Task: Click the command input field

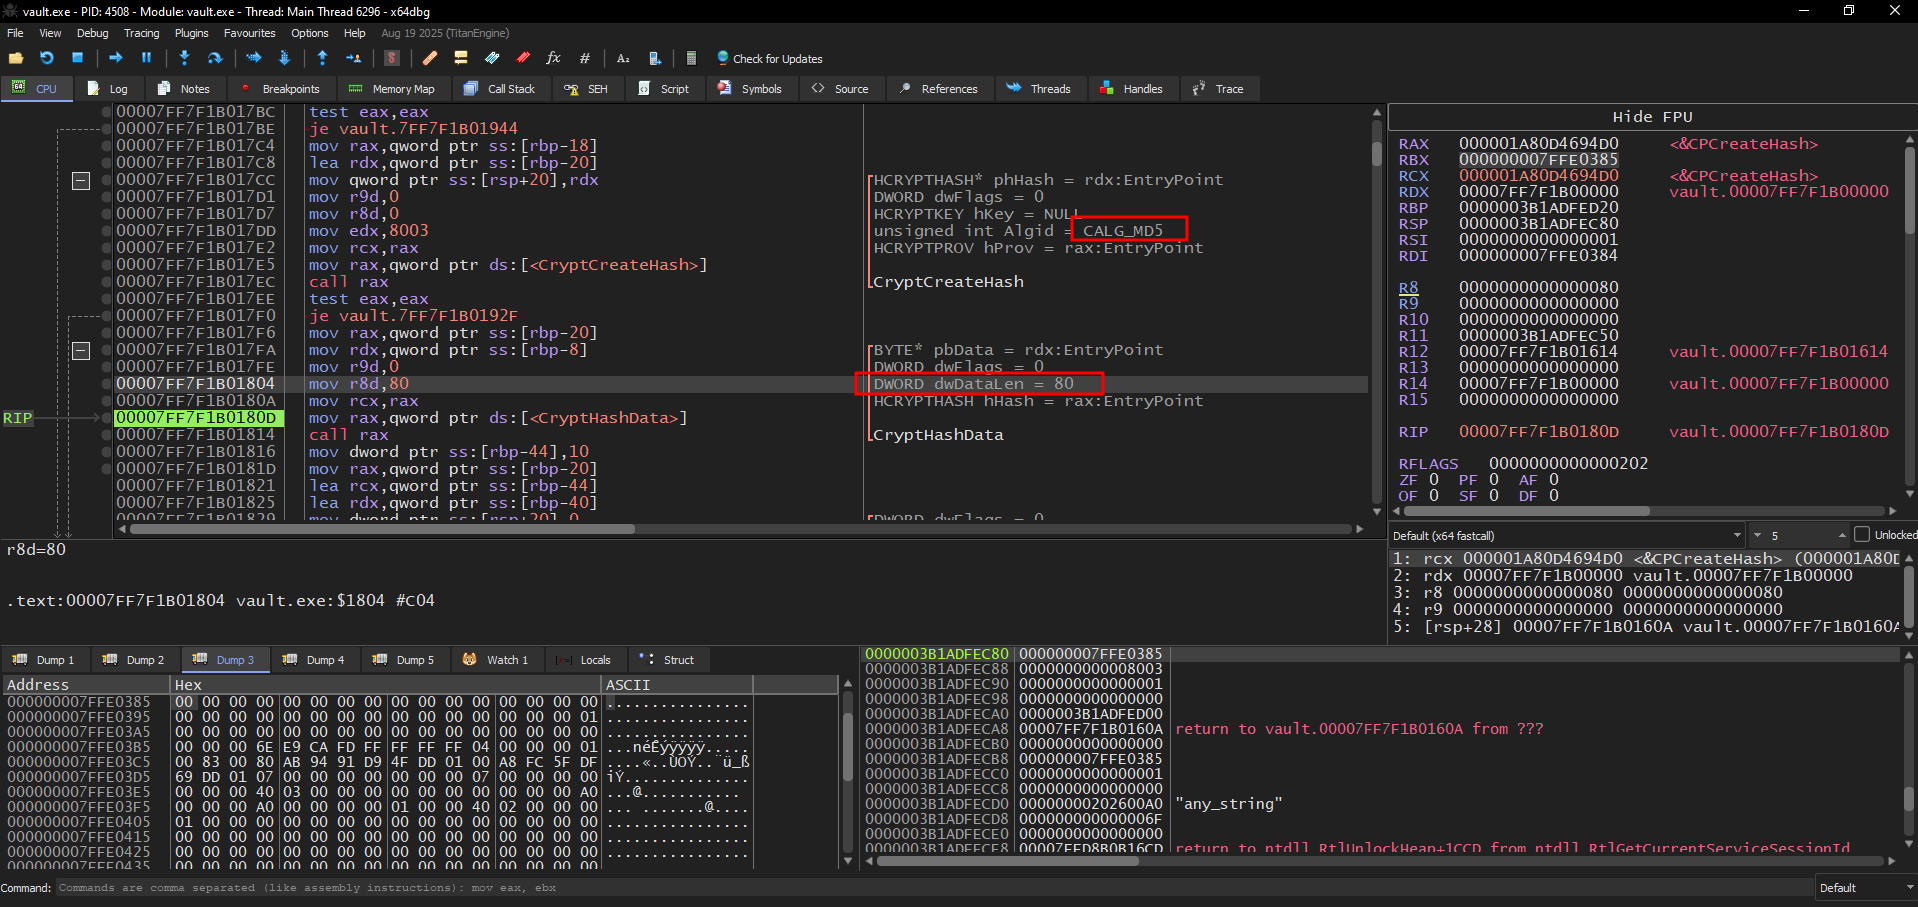Action: 934,888
